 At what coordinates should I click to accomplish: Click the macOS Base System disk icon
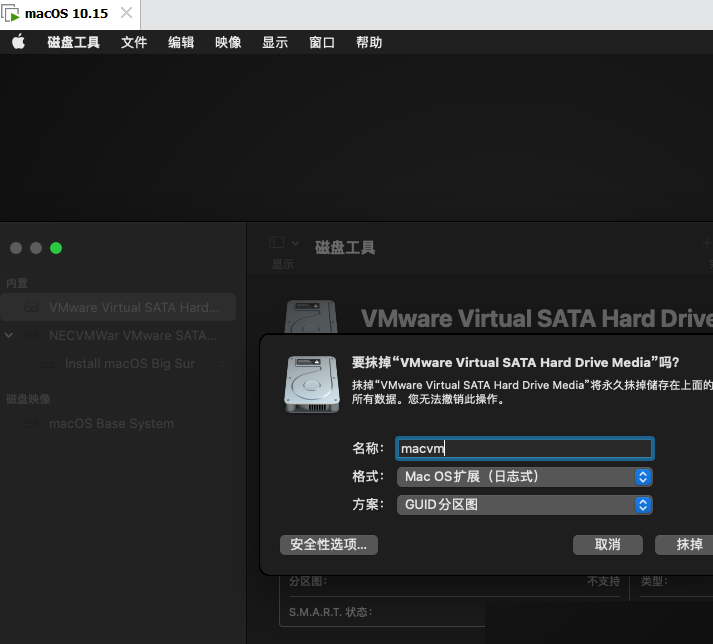point(31,423)
